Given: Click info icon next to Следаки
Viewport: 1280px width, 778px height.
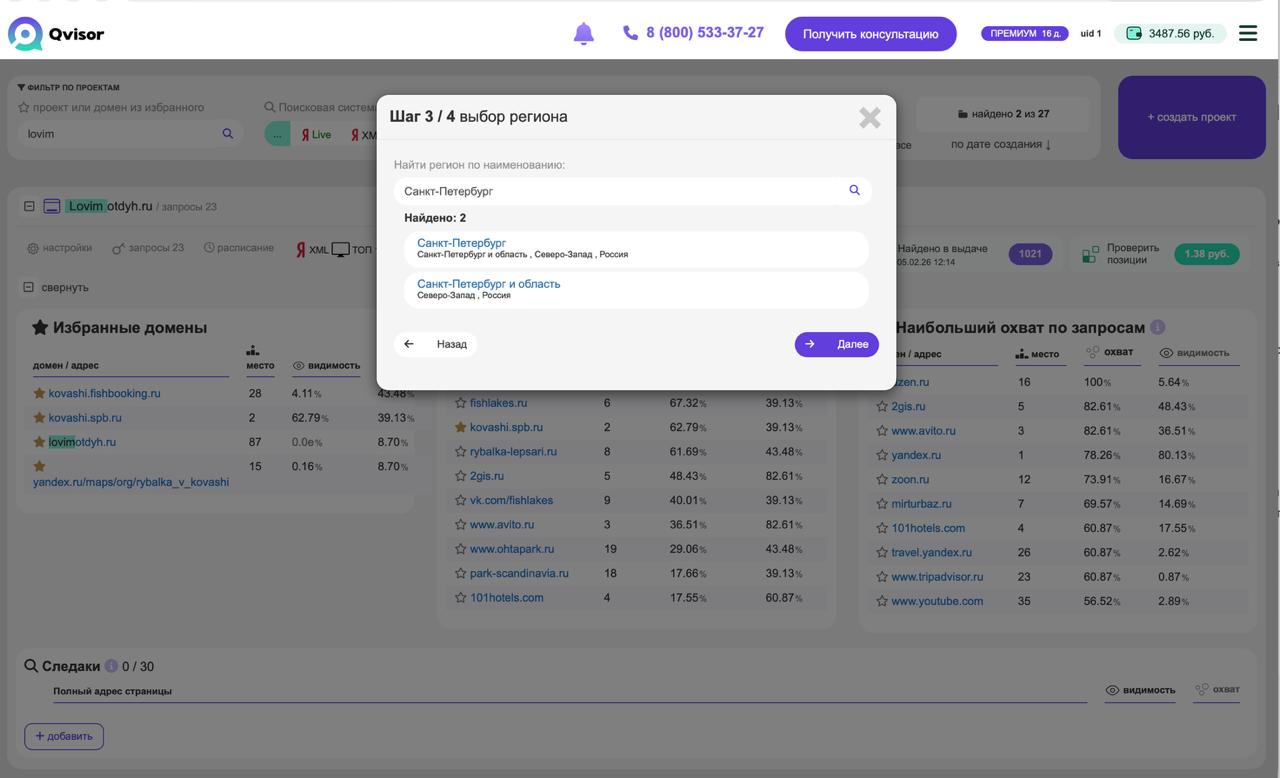Looking at the screenshot, I should [111, 666].
